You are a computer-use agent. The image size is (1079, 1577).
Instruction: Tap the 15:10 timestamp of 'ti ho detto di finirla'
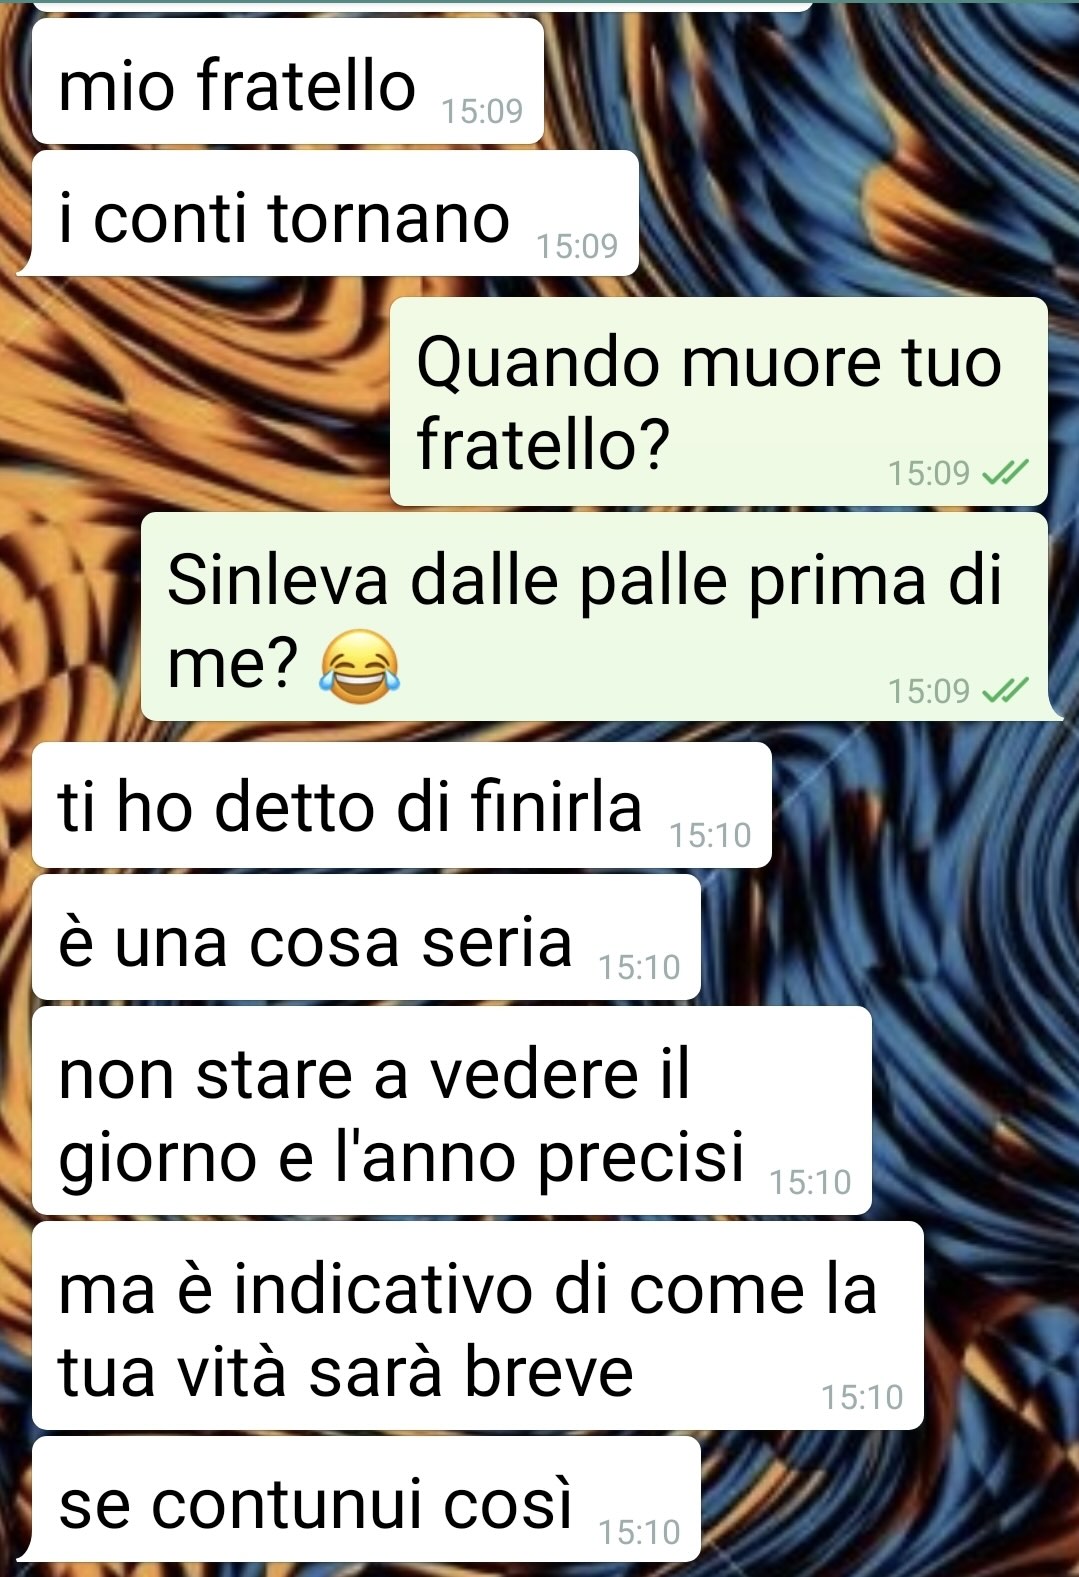click(x=710, y=835)
